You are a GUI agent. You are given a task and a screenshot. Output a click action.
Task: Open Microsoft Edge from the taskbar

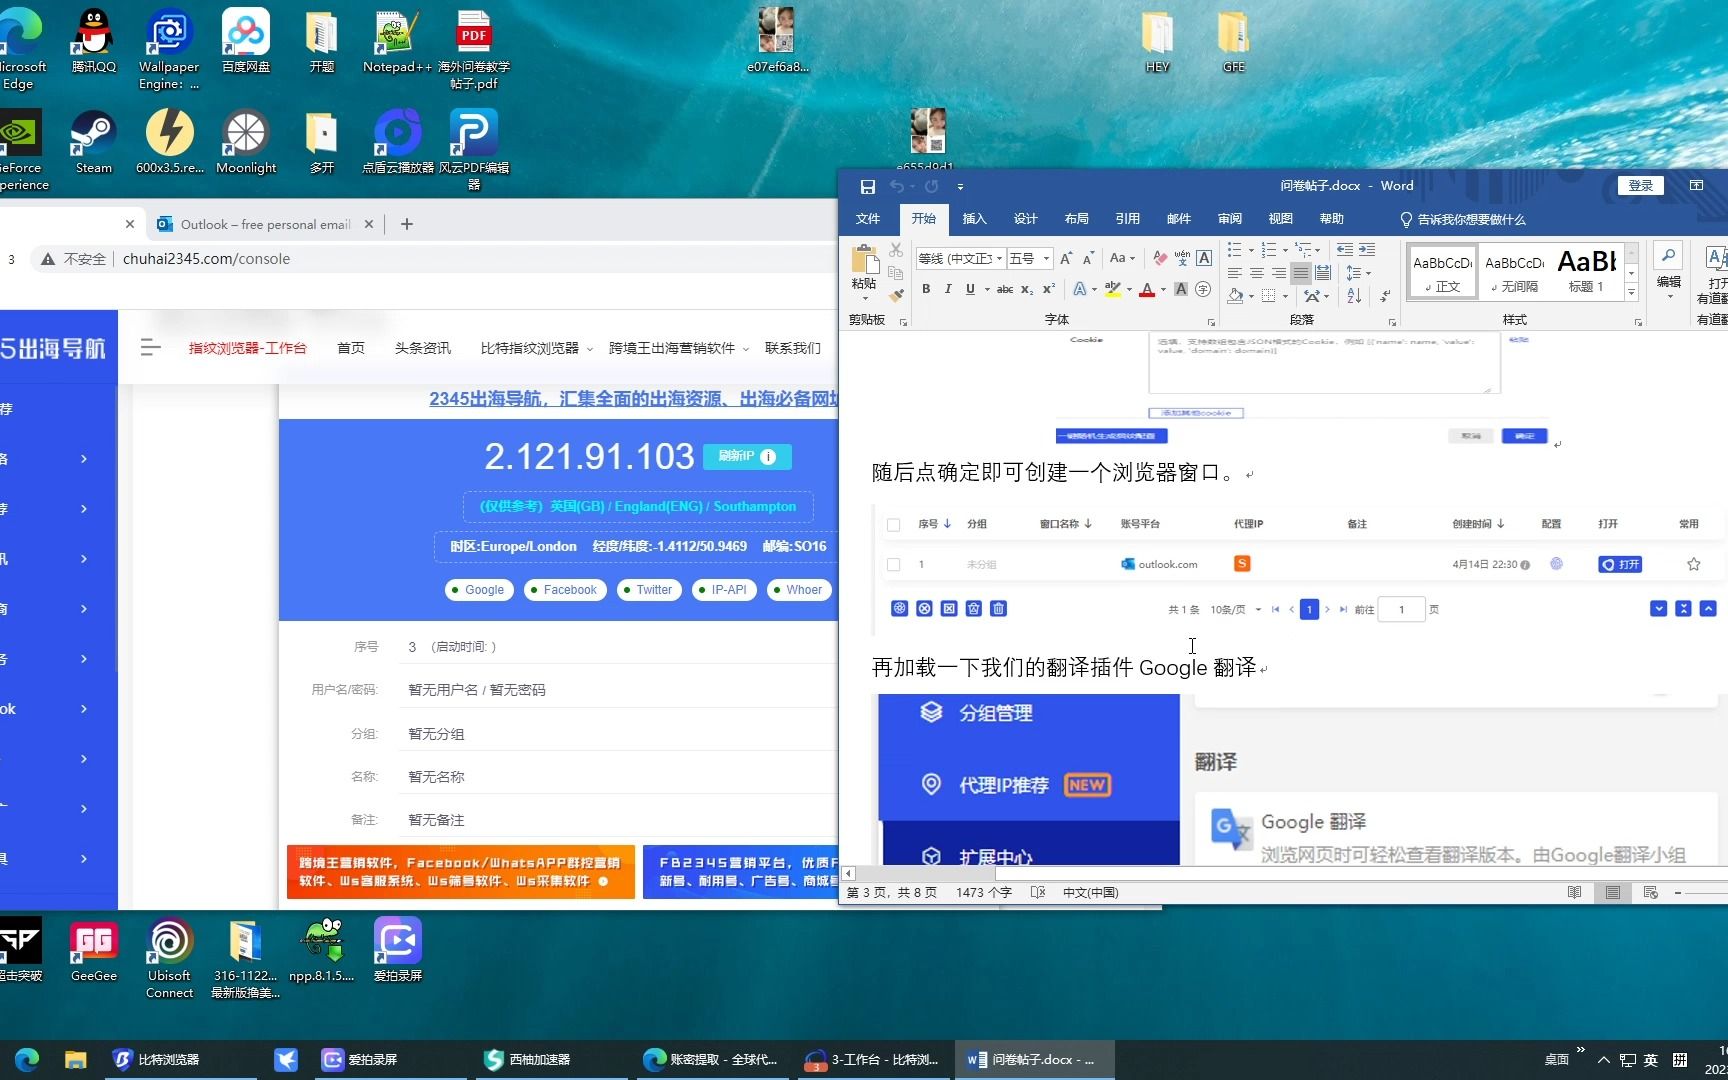click(26, 1059)
